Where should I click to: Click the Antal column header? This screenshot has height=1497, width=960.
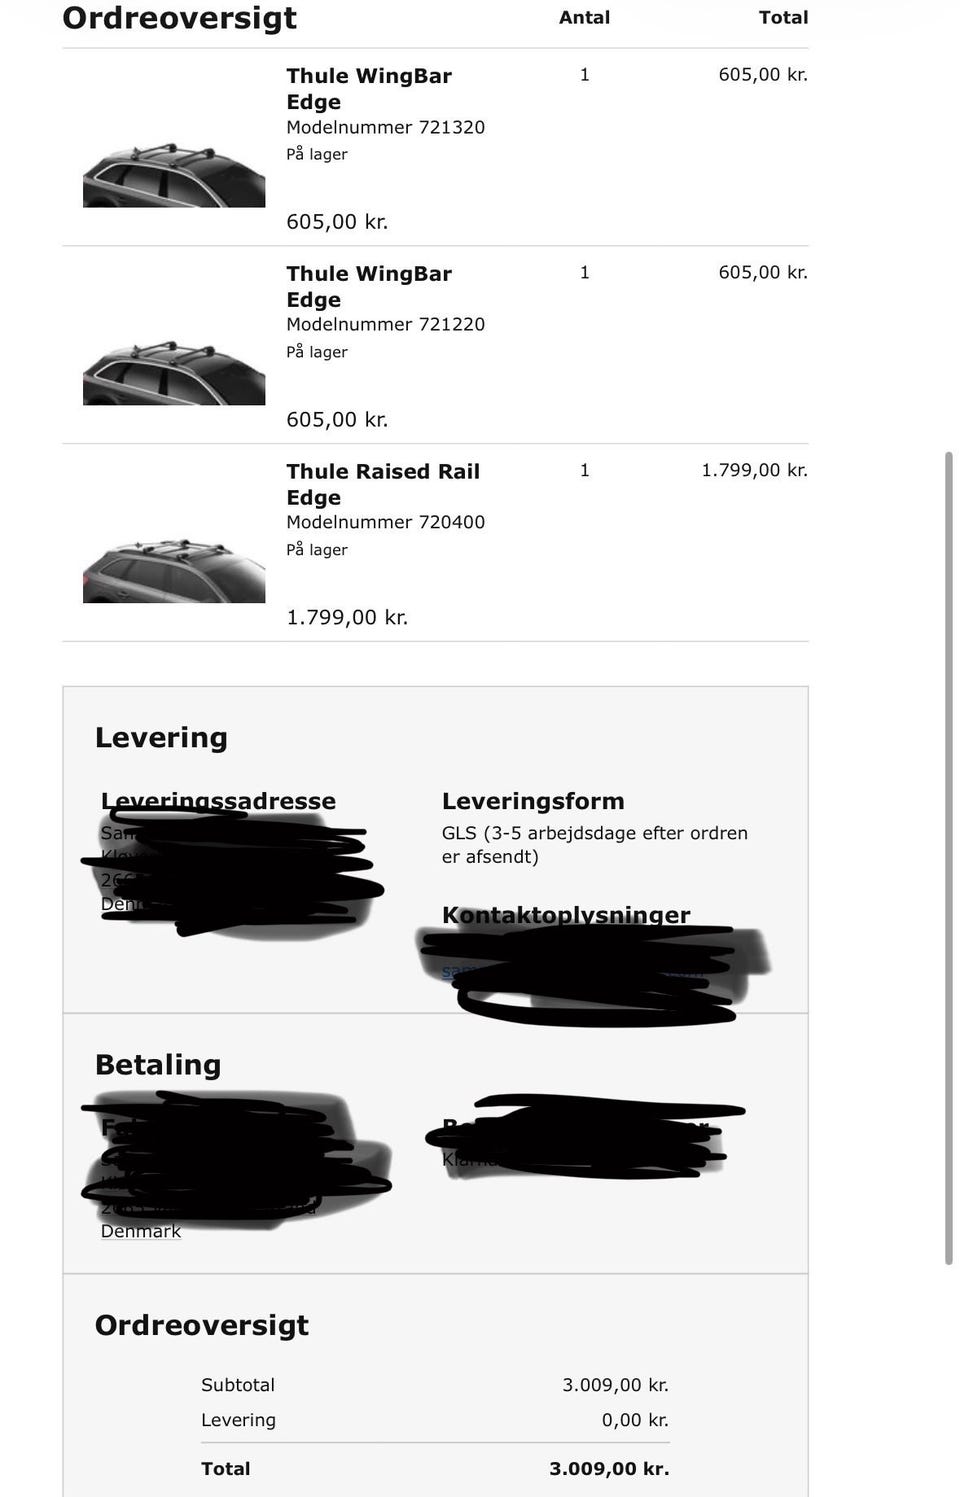pos(584,17)
